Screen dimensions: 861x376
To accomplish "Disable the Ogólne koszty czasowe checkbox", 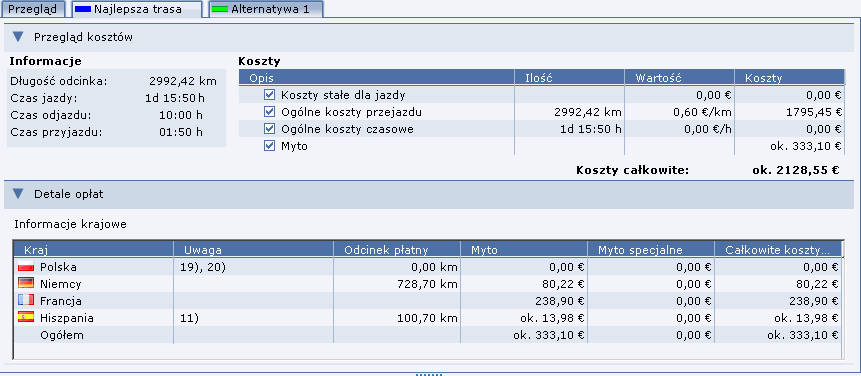I will coord(269,129).
